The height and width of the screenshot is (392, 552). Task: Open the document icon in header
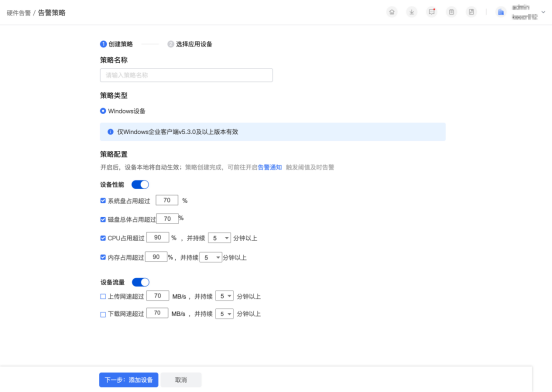(471, 12)
